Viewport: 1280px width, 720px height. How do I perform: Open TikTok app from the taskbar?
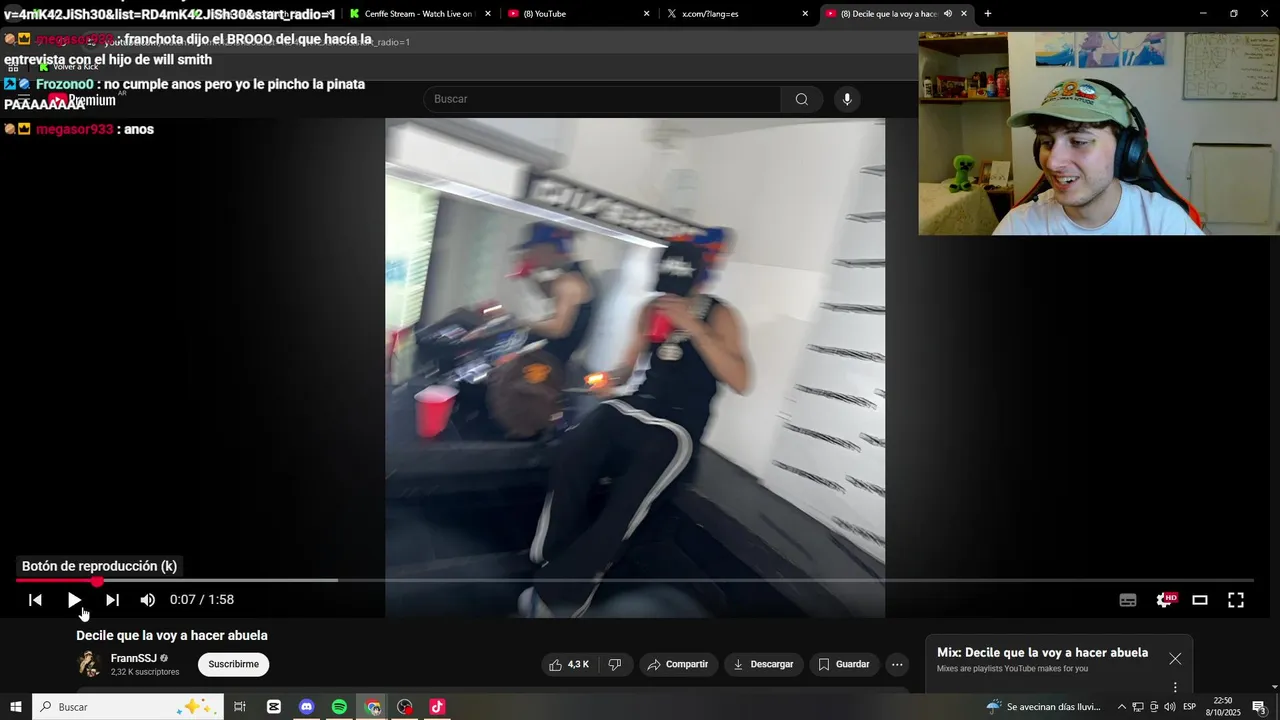pos(437,707)
